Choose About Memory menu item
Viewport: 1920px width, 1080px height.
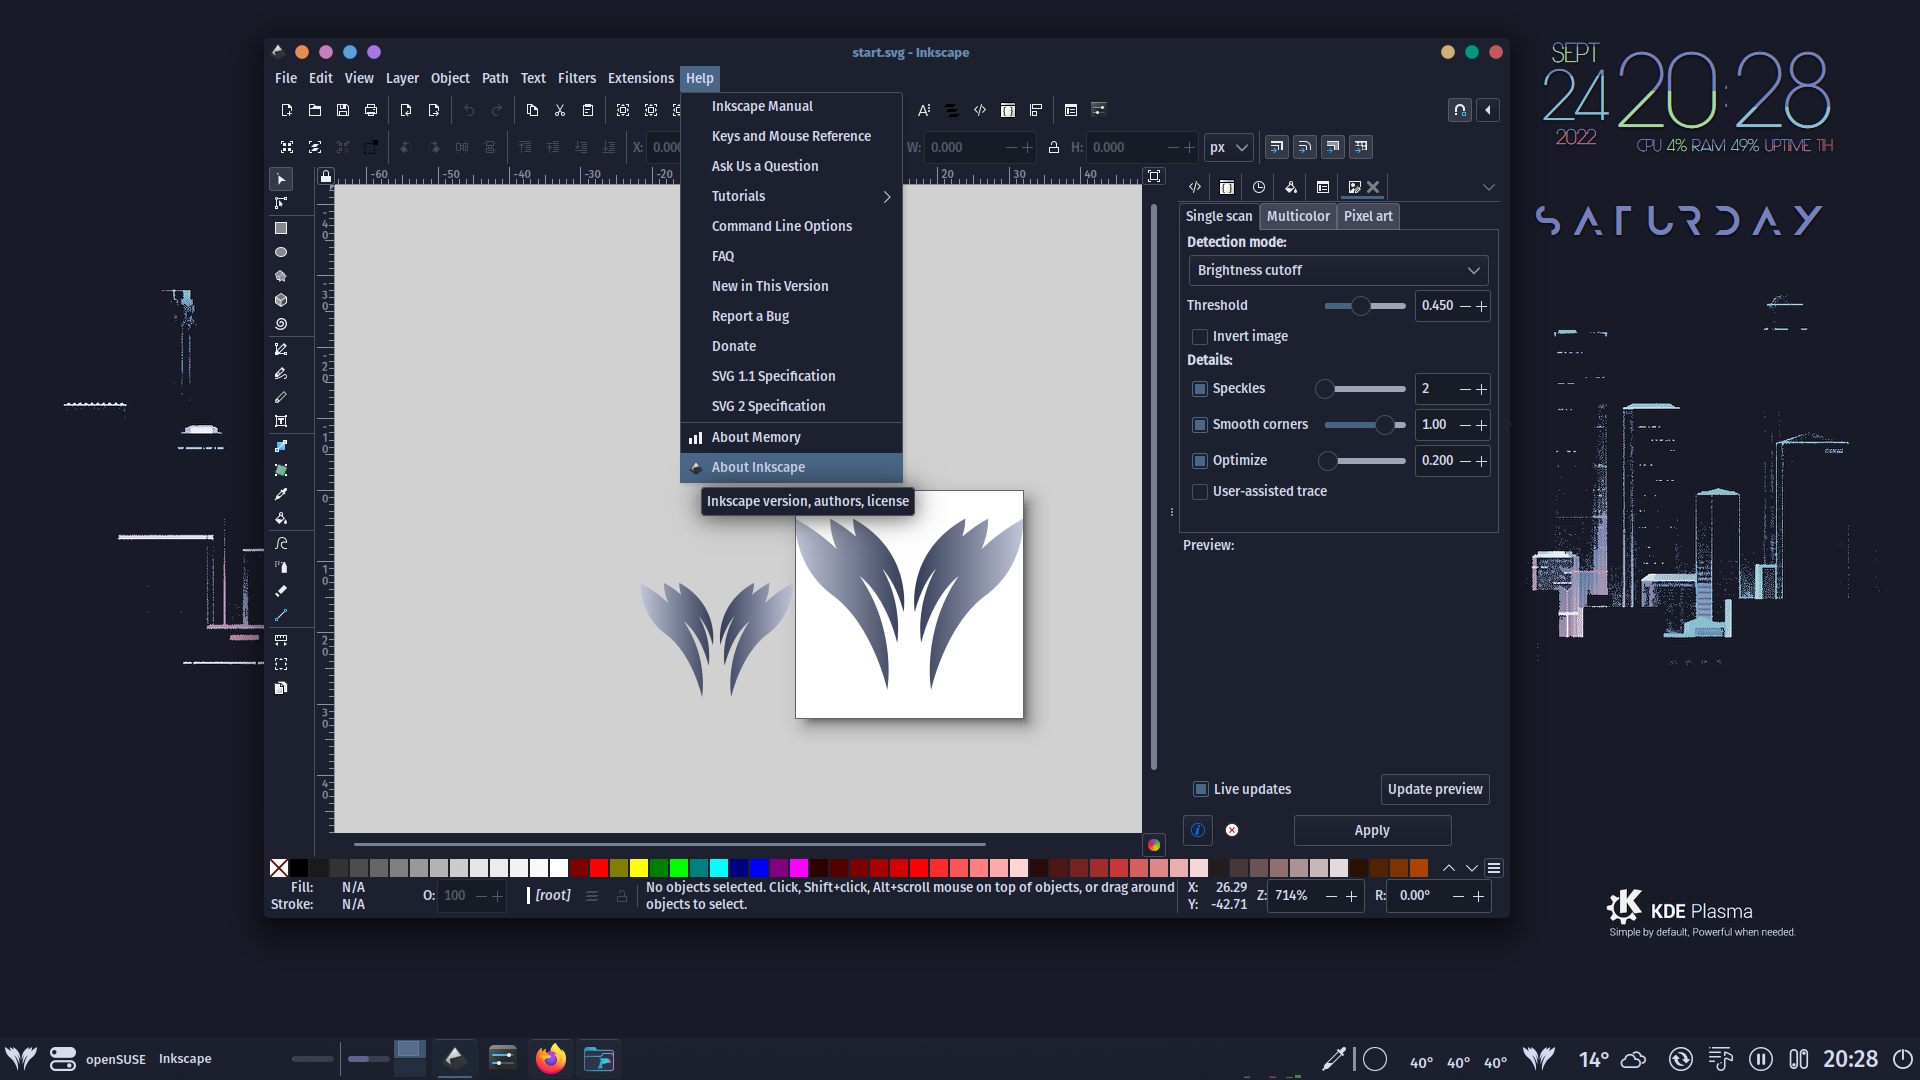pos(791,437)
